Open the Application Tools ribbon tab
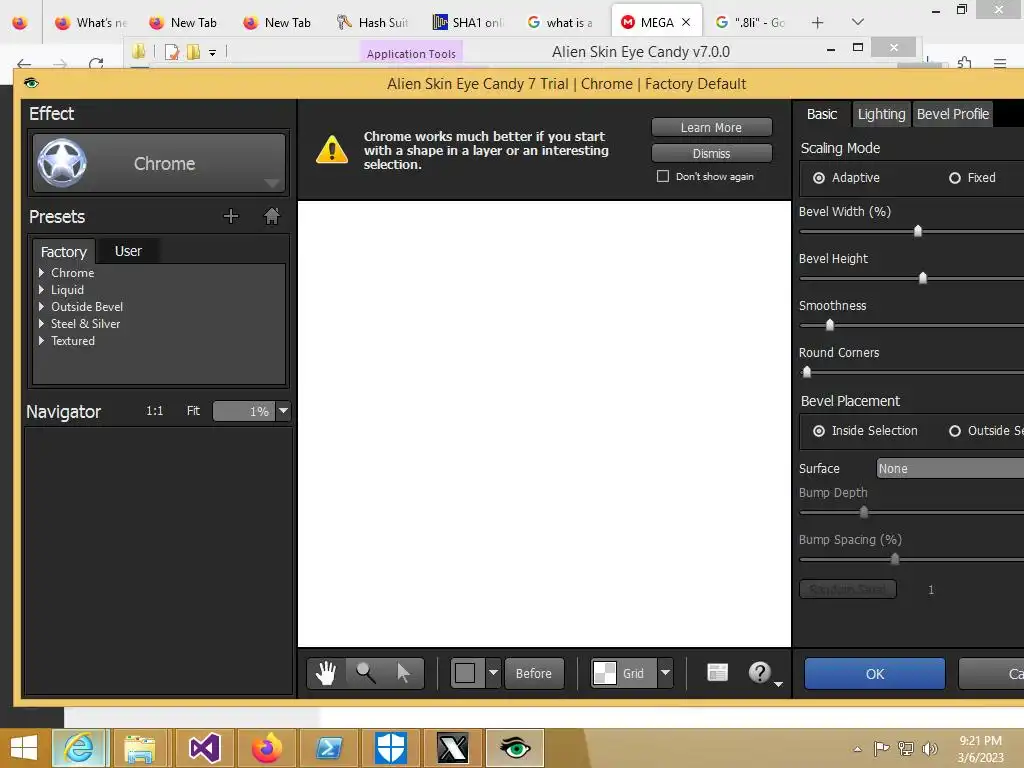 411,54
